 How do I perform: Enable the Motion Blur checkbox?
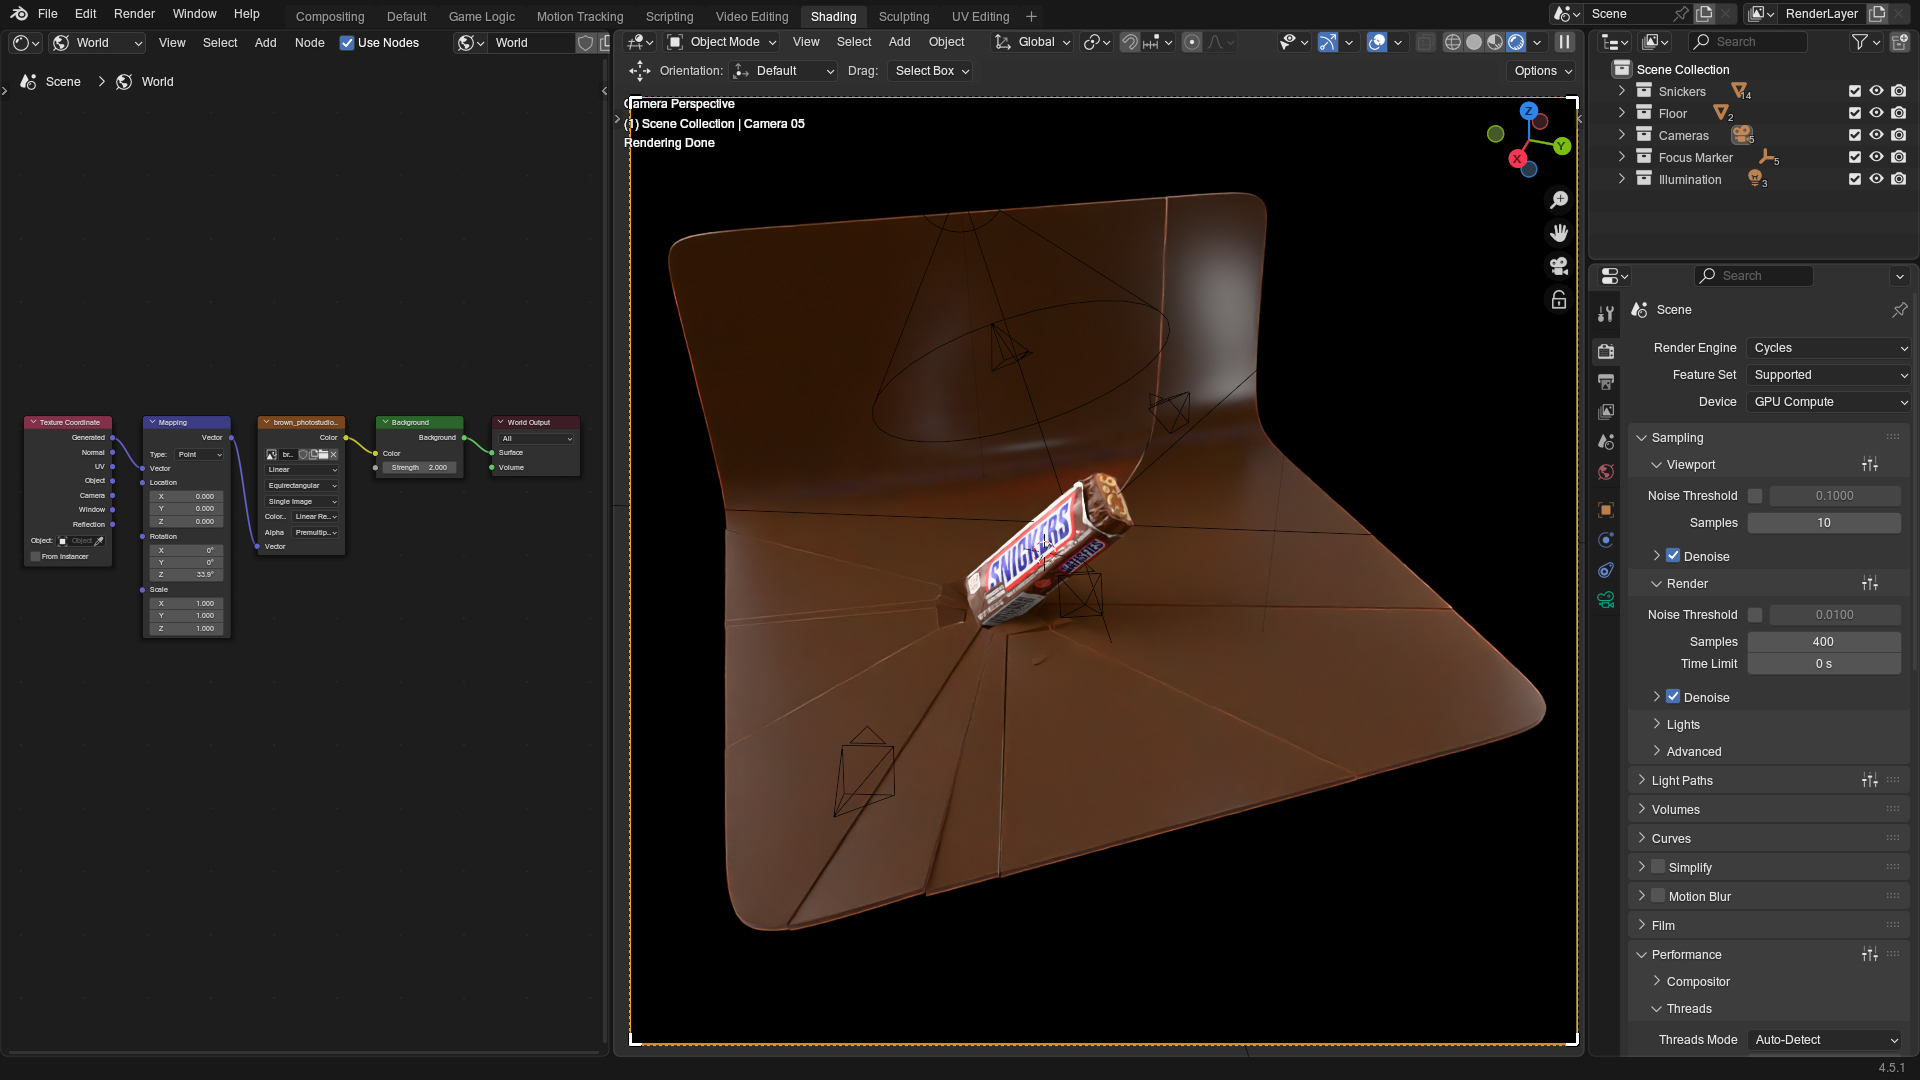pos(1658,896)
